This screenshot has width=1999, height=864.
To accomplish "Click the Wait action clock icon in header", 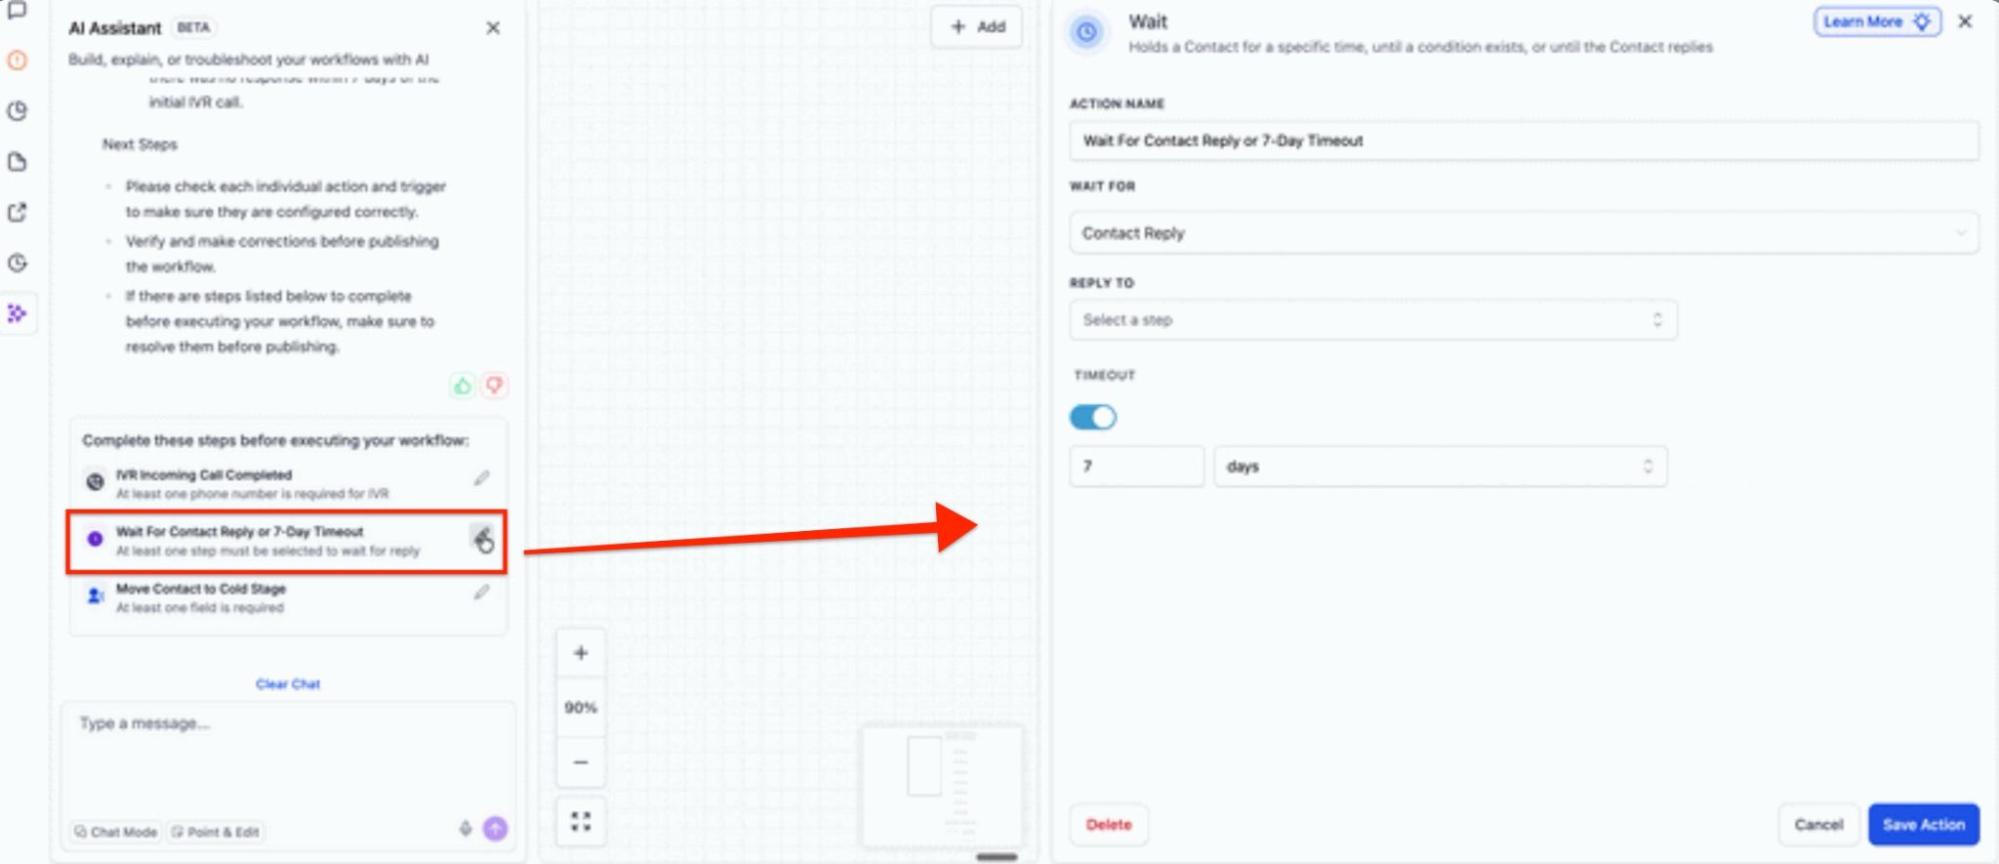I will [1087, 33].
